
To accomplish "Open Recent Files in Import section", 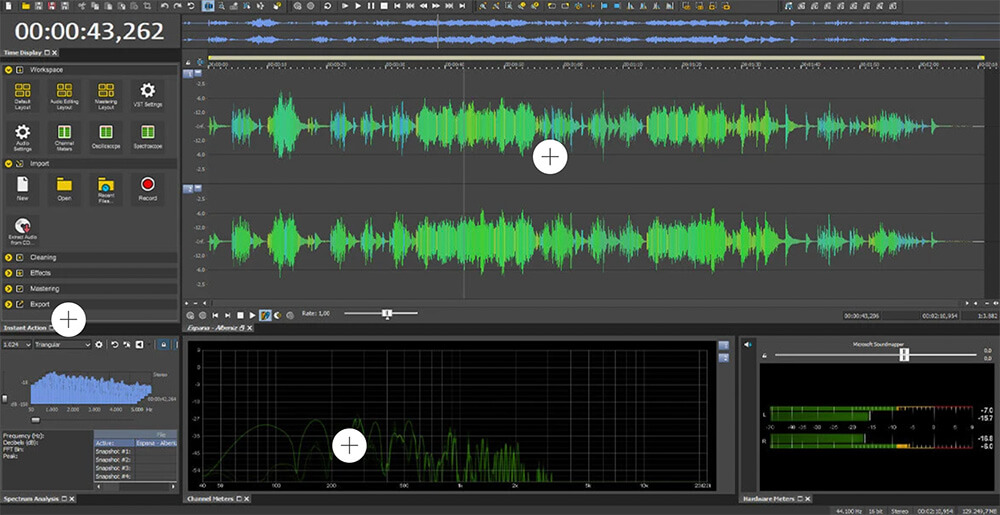I will point(106,190).
